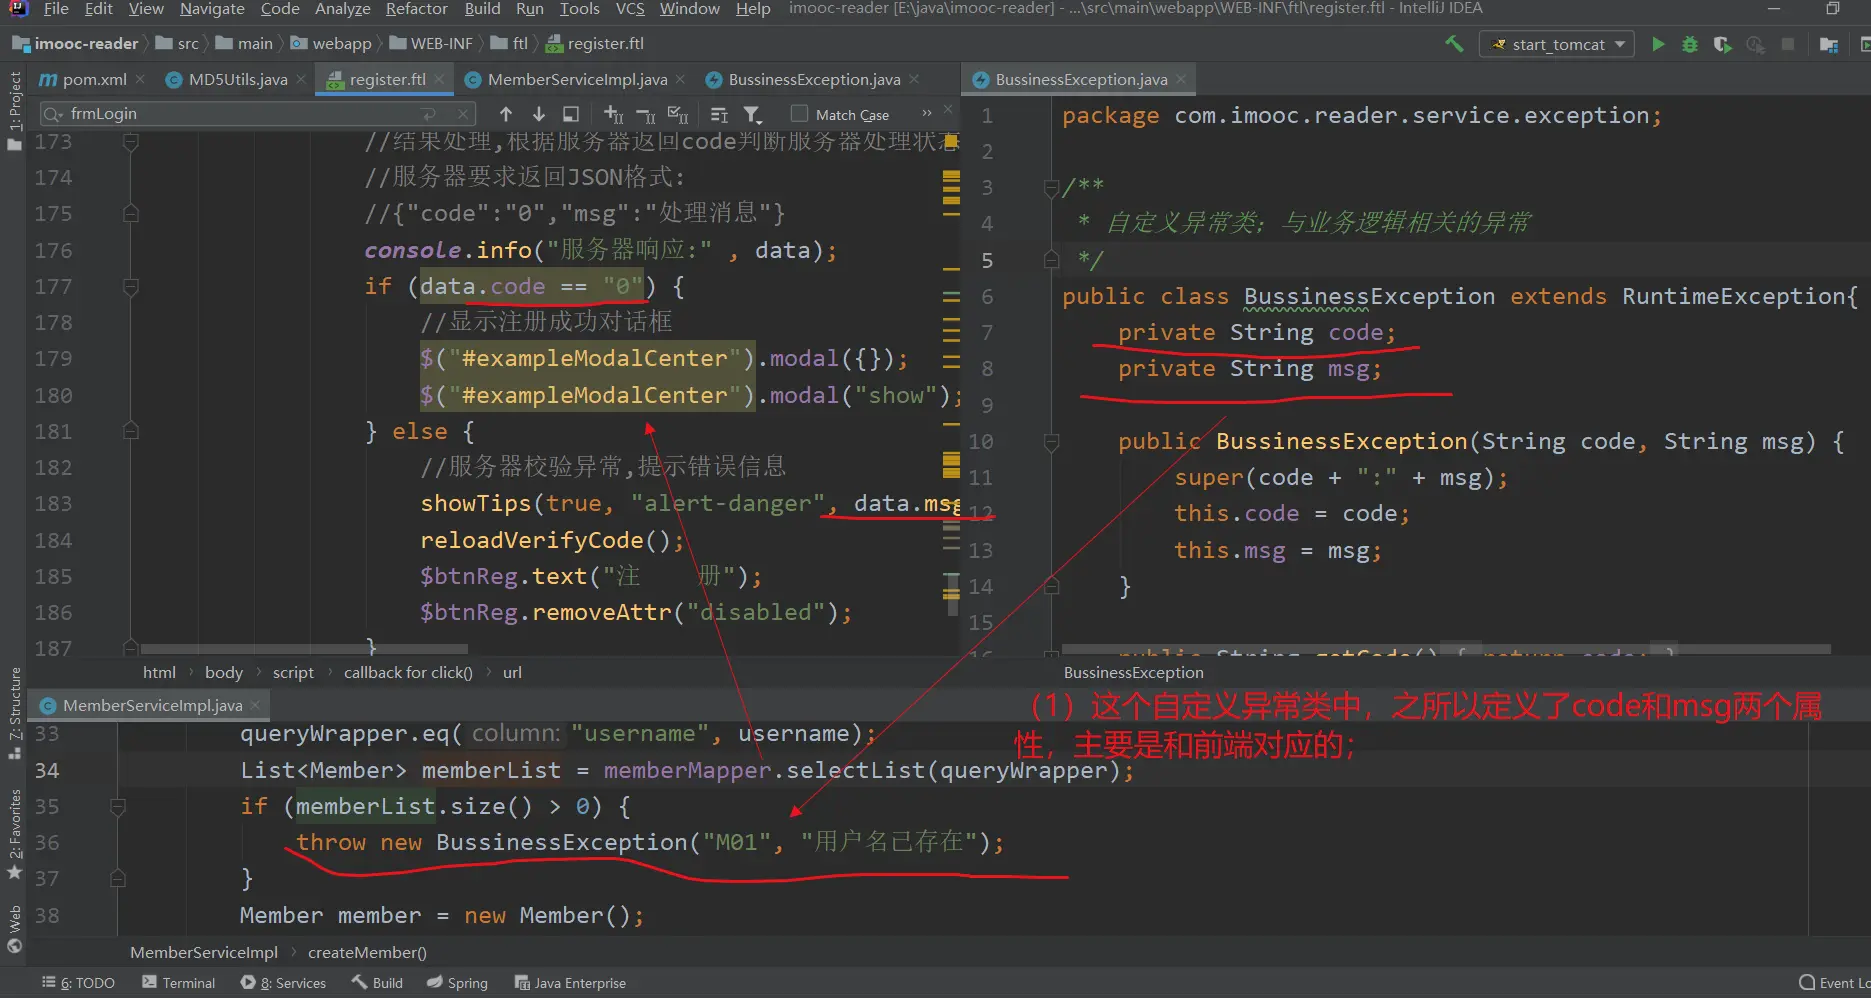Image resolution: width=1871 pixels, height=998 pixels.
Task: Open the Spring tool window
Action: tap(457, 983)
